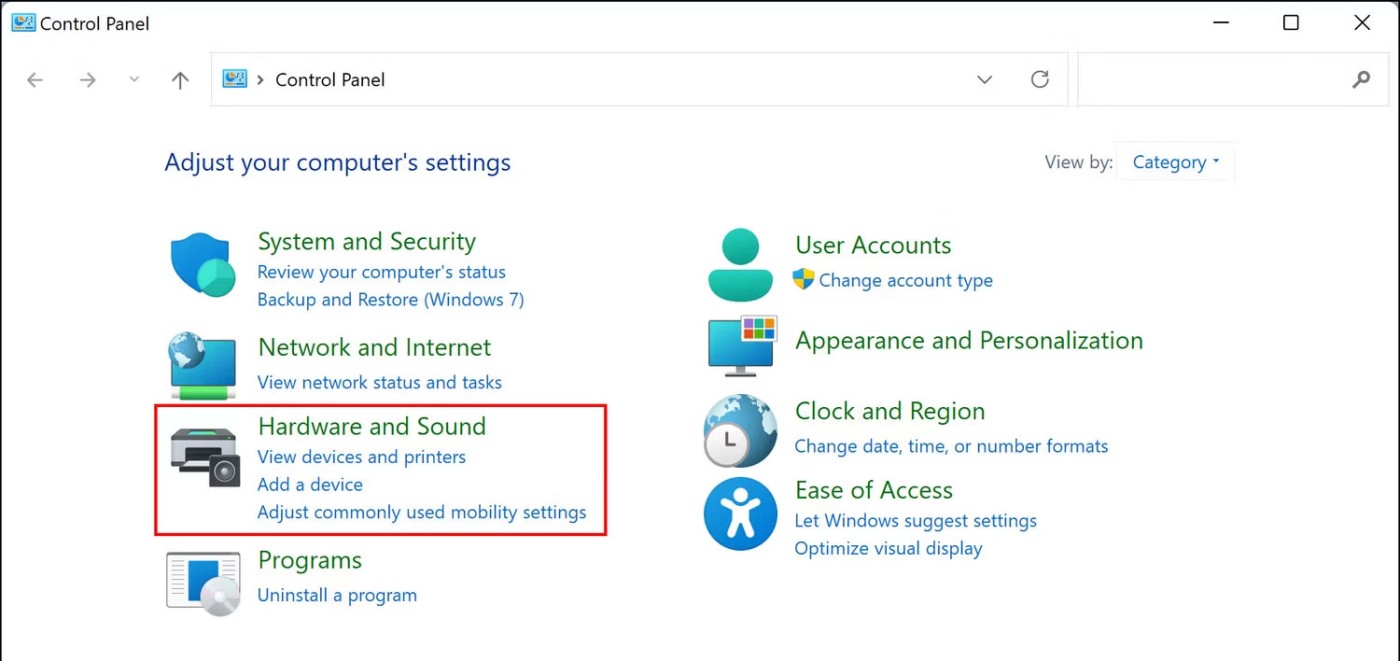This screenshot has height=661, width=1400.
Task: Open the address bar history dropdown
Action: [984, 80]
